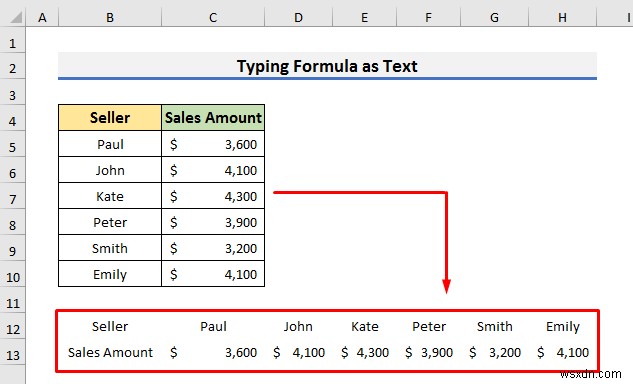The width and height of the screenshot is (633, 384).
Task: Select column D header
Action: (298, 17)
